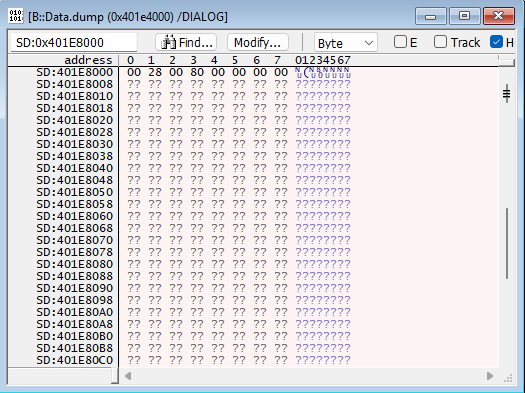
Task: Click the address column header
Action: tap(88, 60)
